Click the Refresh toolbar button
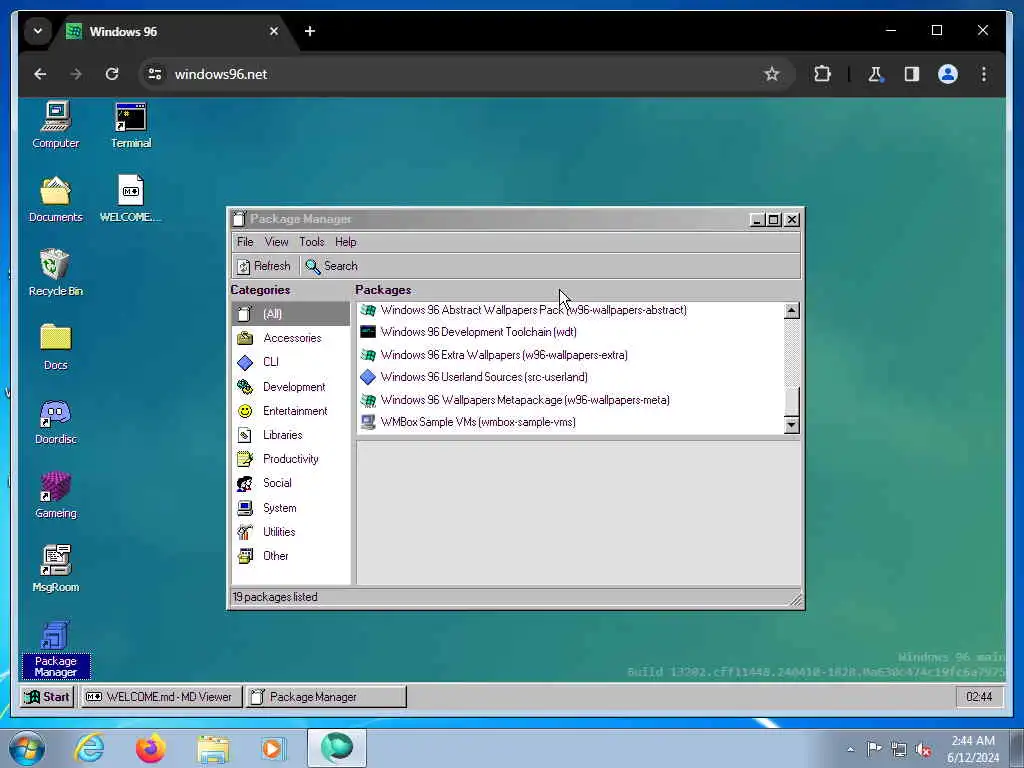 (264, 266)
